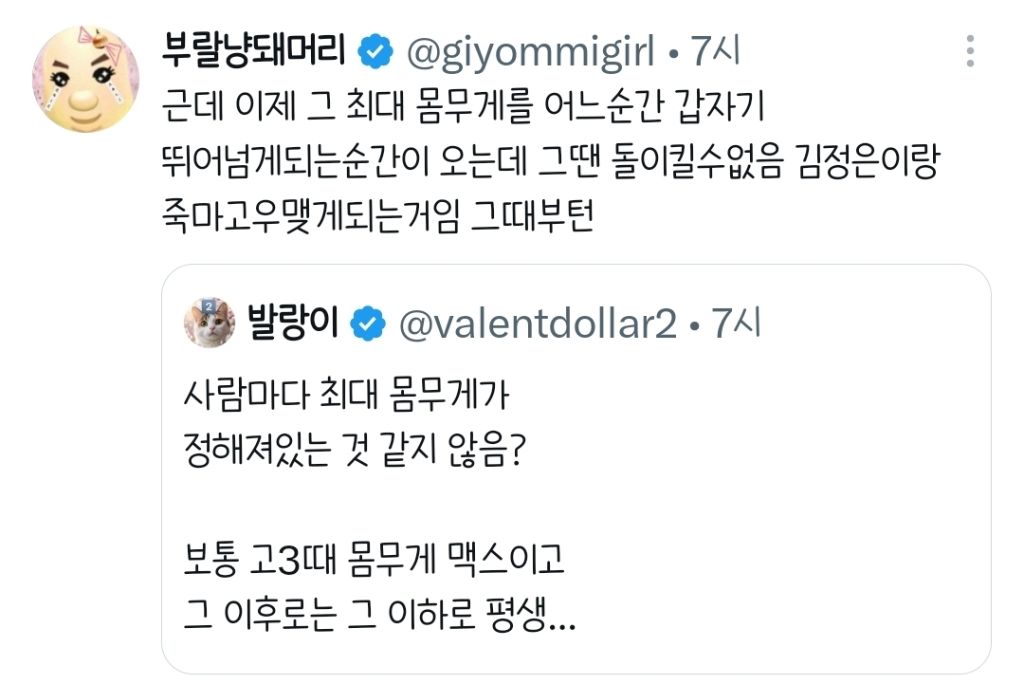Click the text 김정은이랑 in the main tweet
The image size is (1024, 684).
pos(867,162)
